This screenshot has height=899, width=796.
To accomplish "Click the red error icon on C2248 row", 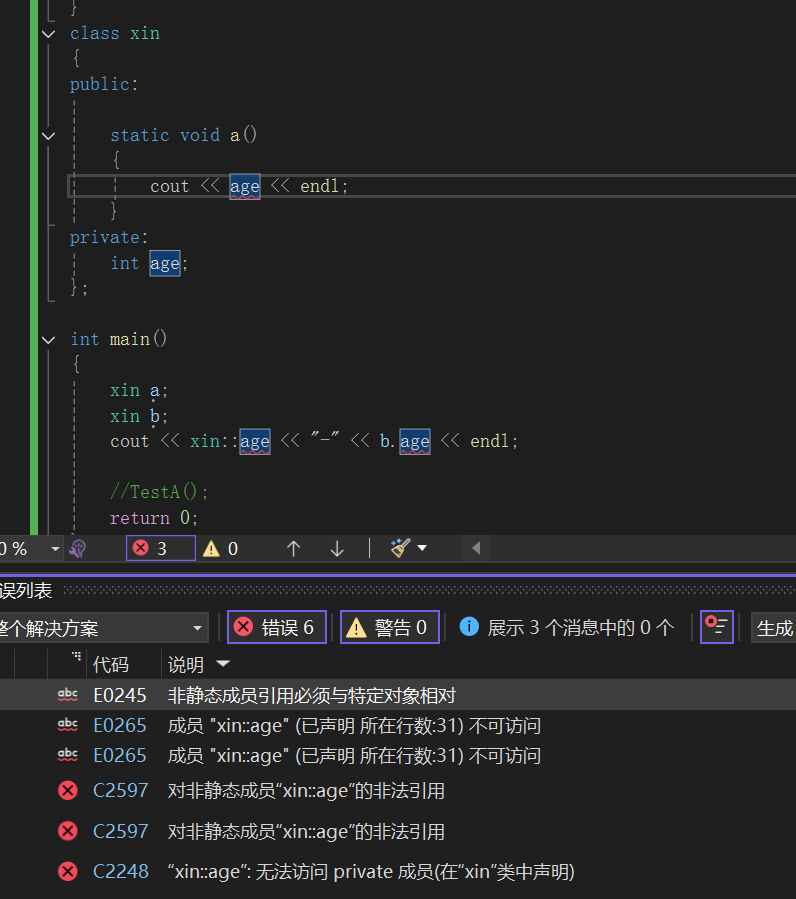I will (68, 871).
